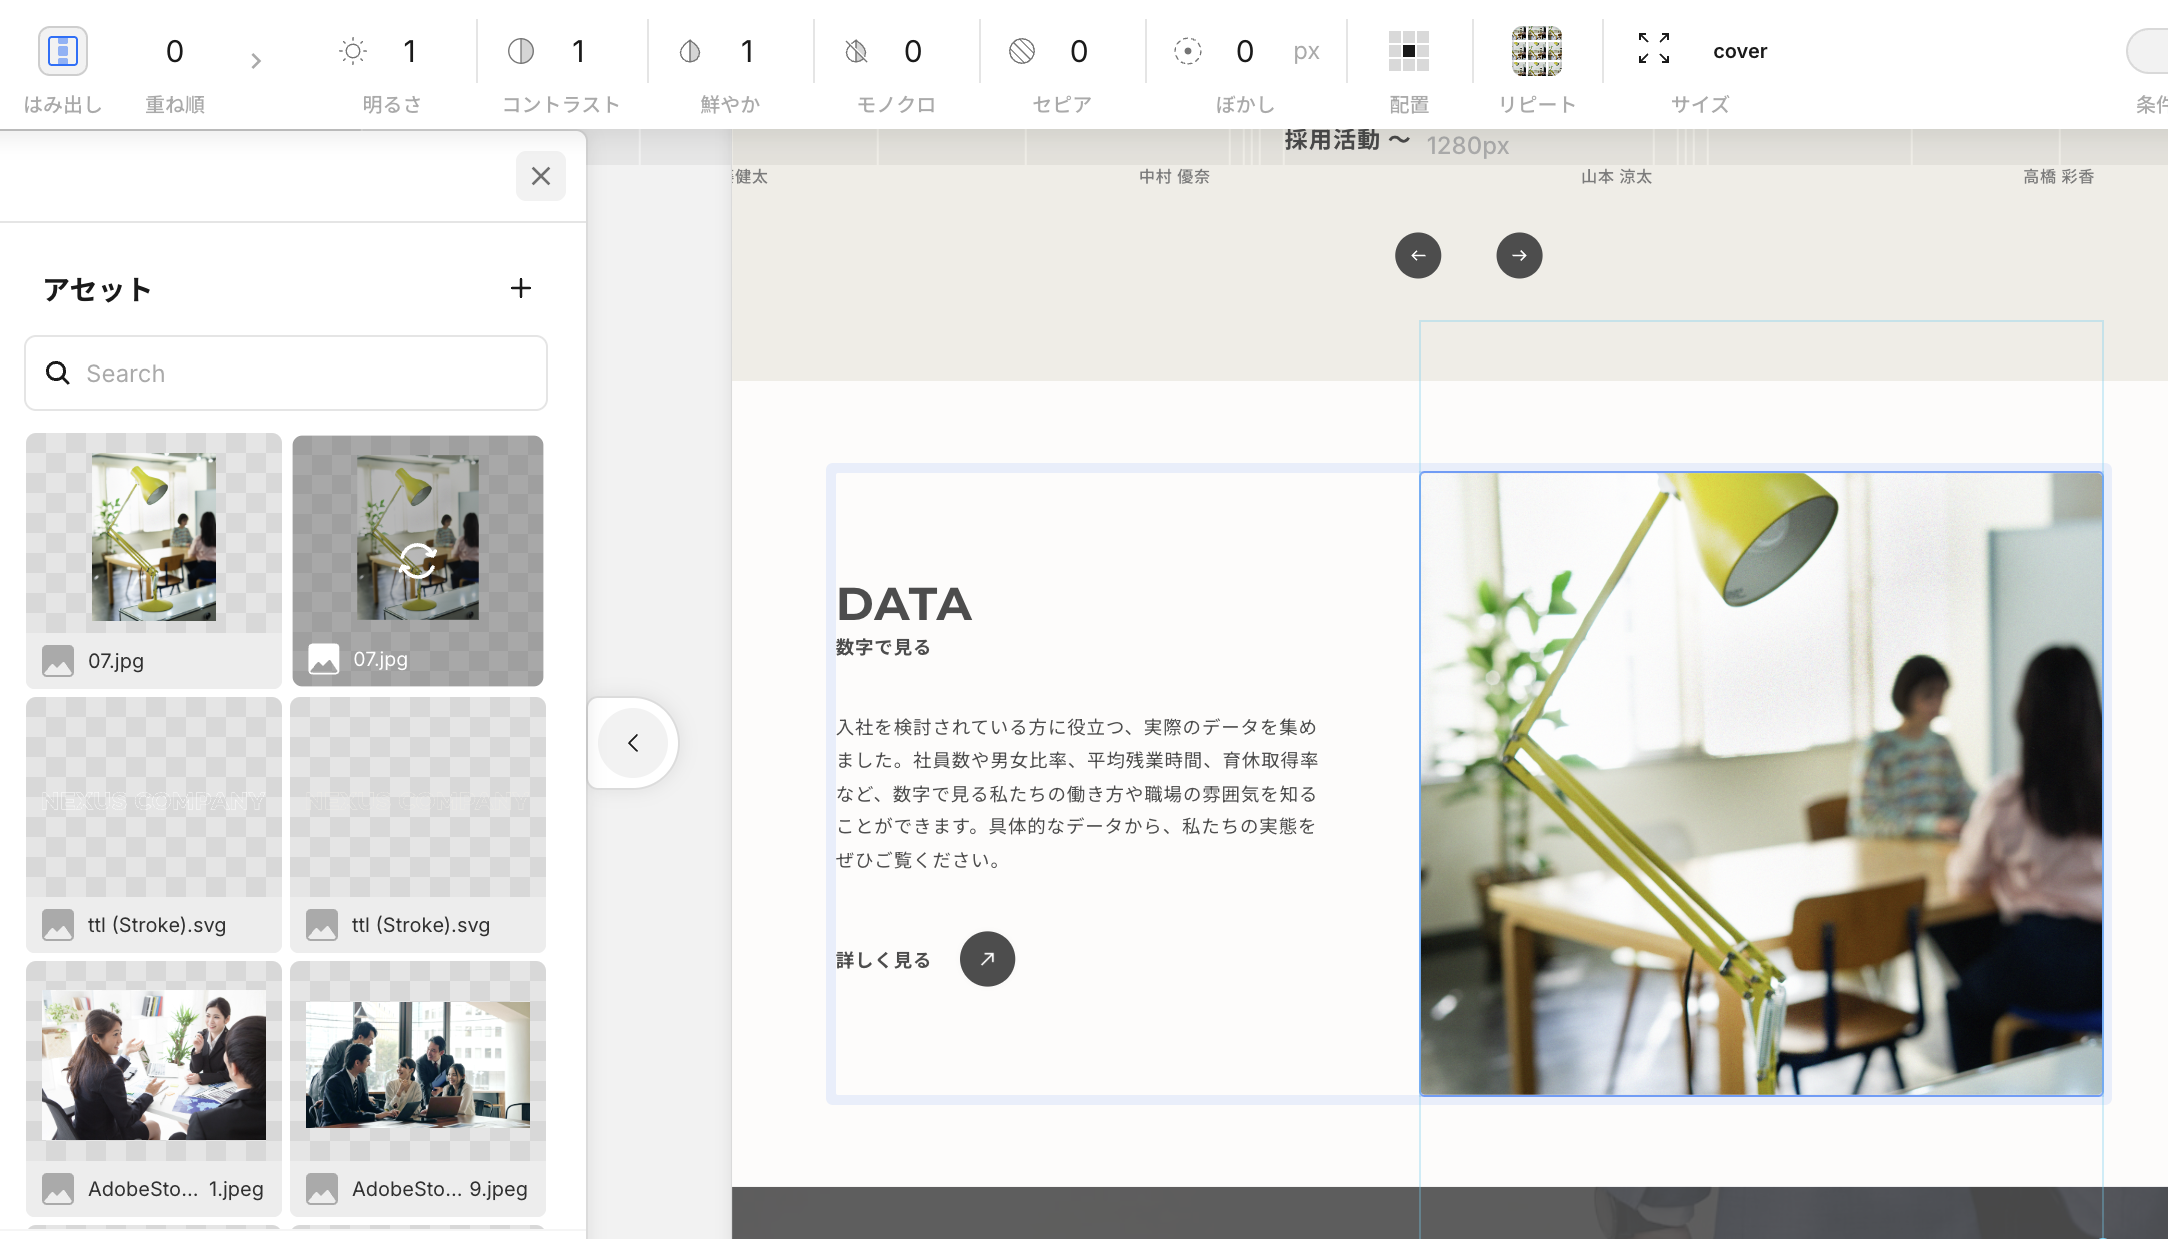Click the 明るさ value 1
This screenshot has width=2168, height=1239.
[409, 51]
